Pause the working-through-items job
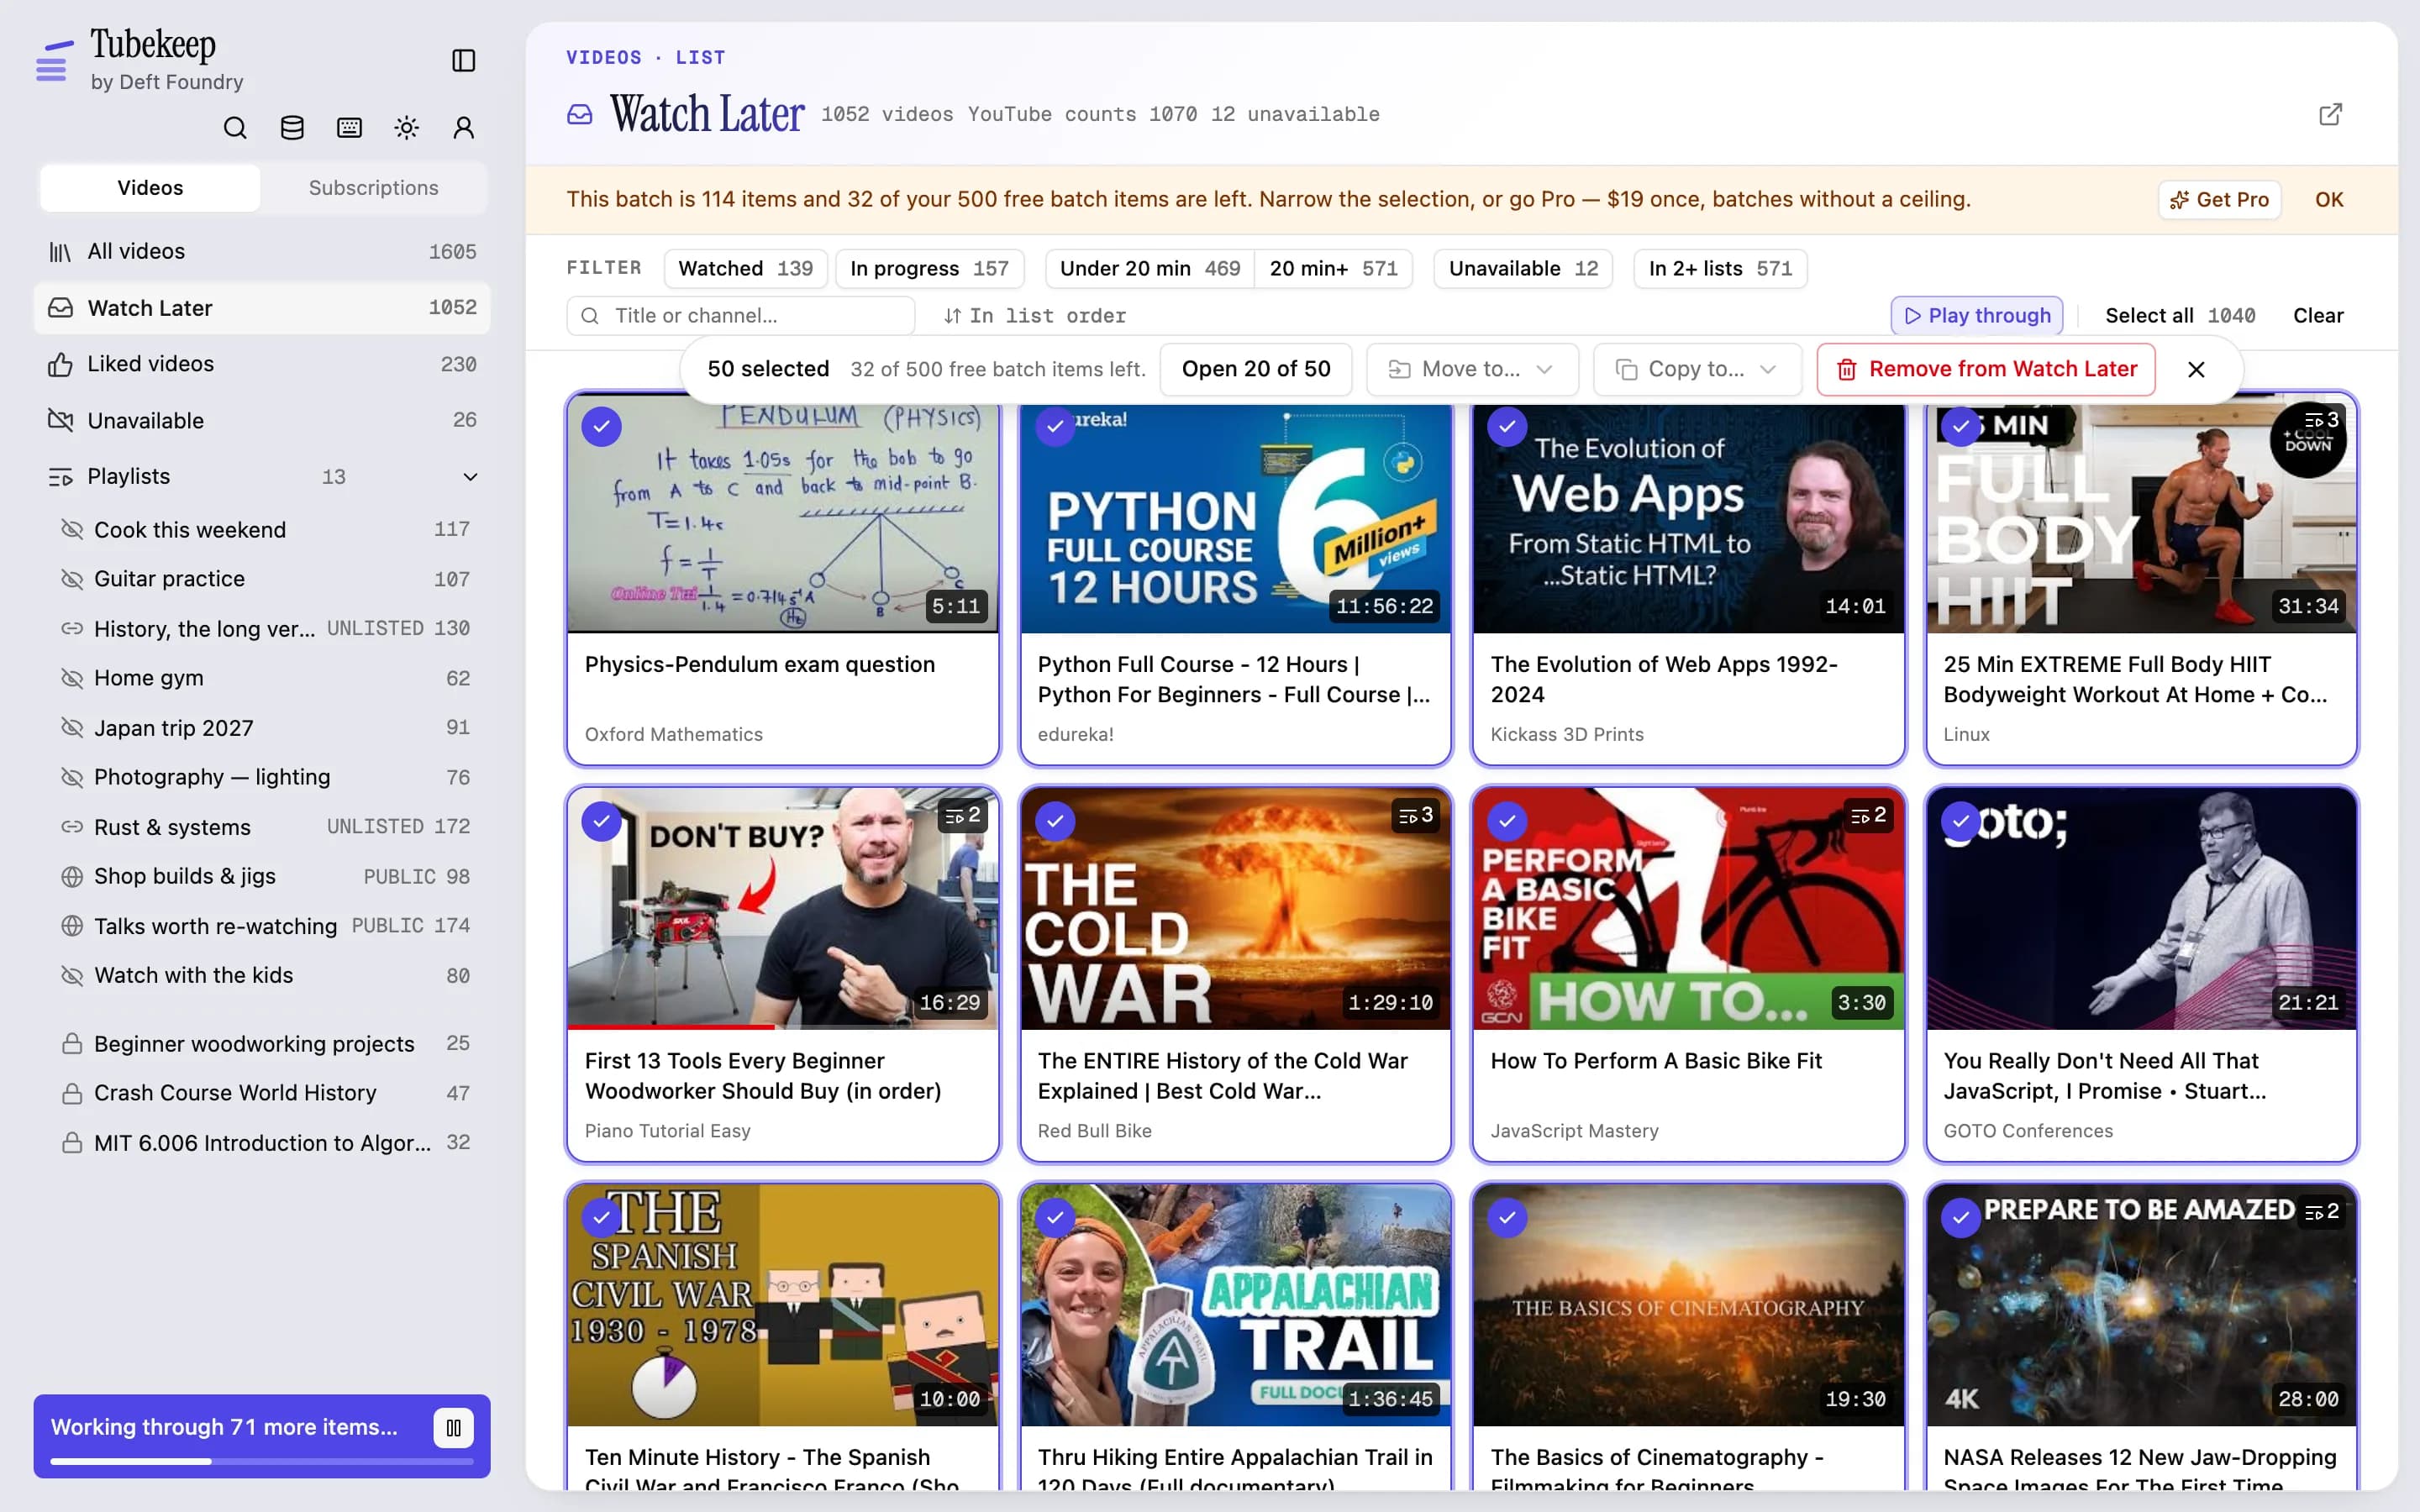Screen dimensions: 2420x1512 click(x=453, y=1428)
